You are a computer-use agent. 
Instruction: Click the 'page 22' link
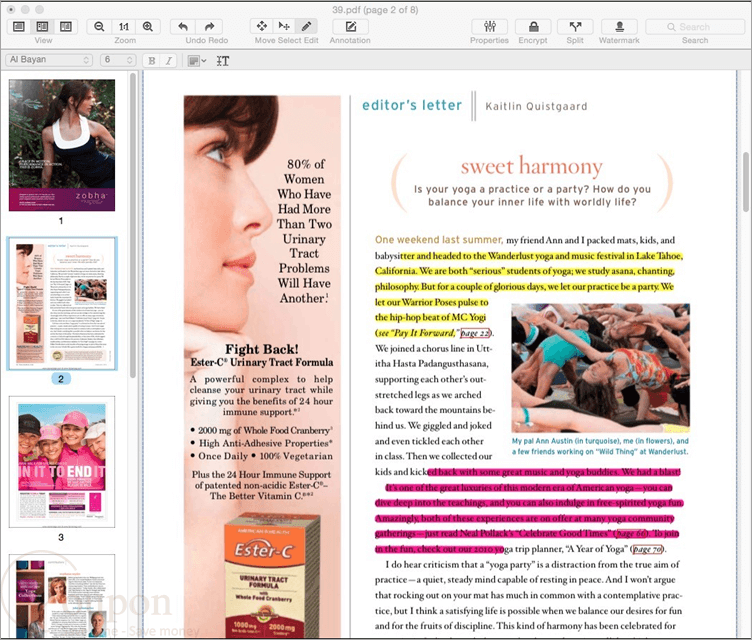475,333
